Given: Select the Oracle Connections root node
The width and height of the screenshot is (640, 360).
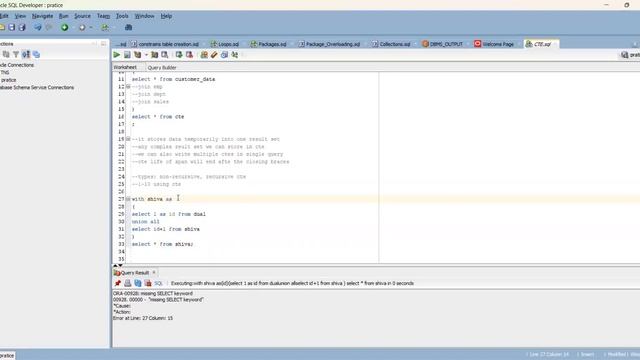Looking at the screenshot, I should coord(17,65).
